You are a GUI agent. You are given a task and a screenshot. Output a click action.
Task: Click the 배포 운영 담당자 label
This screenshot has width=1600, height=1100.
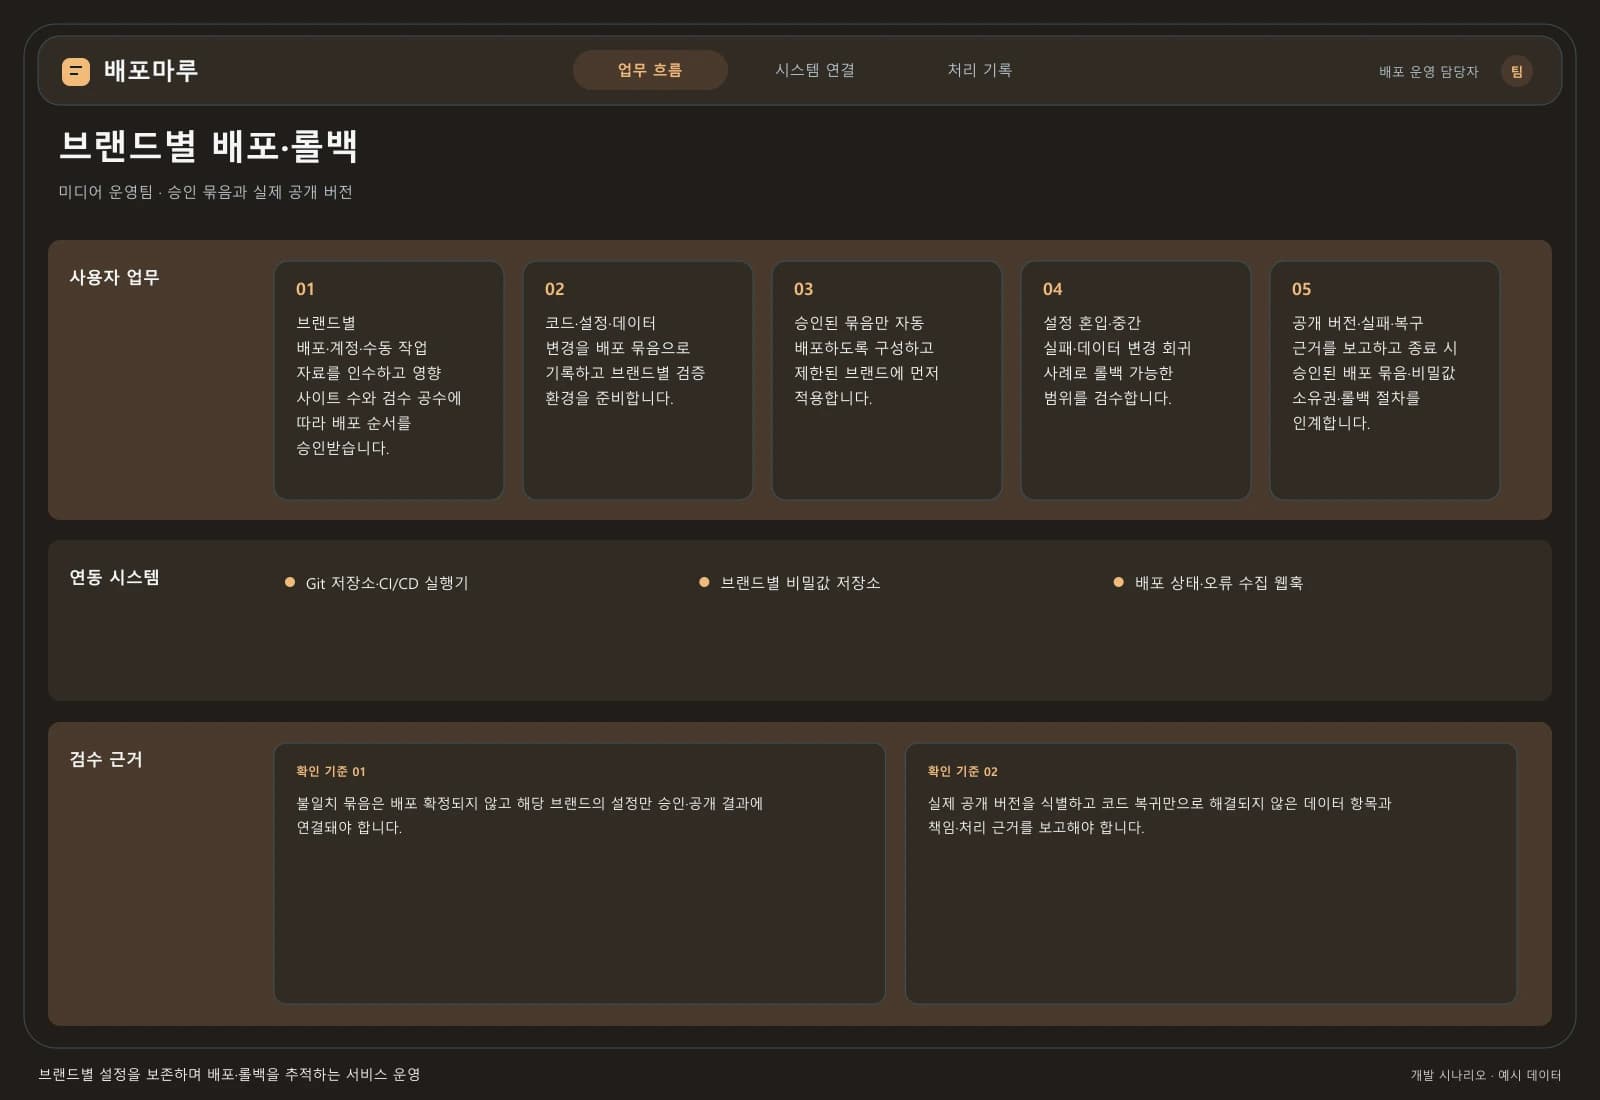1428,72
